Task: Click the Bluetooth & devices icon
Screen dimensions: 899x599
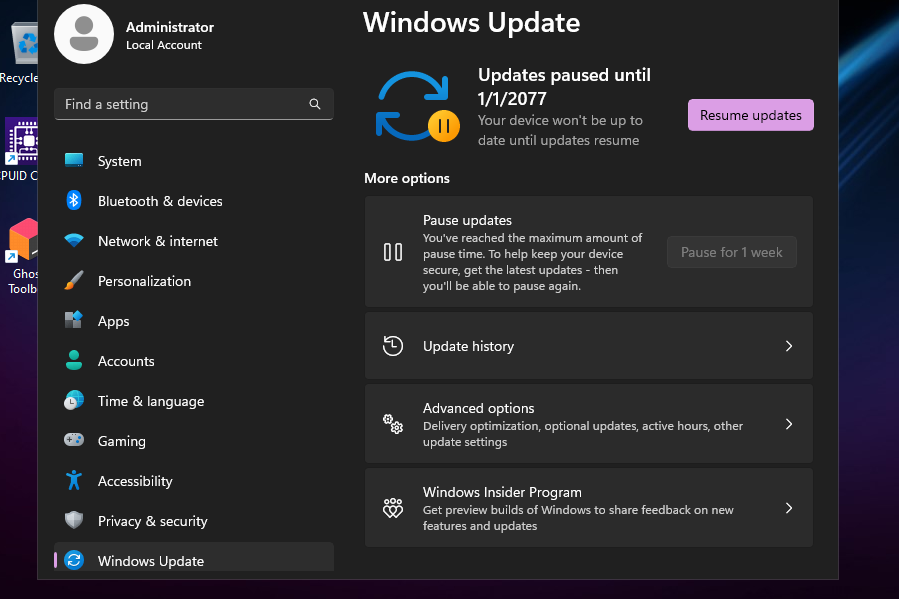Action: click(74, 201)
